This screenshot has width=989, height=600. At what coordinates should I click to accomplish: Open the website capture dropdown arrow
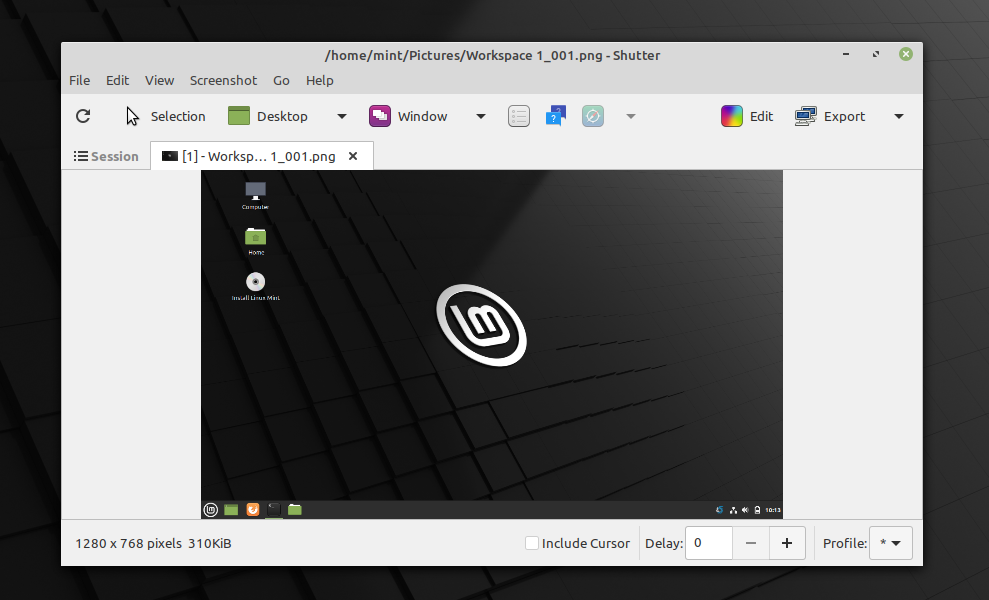[631, 116]
